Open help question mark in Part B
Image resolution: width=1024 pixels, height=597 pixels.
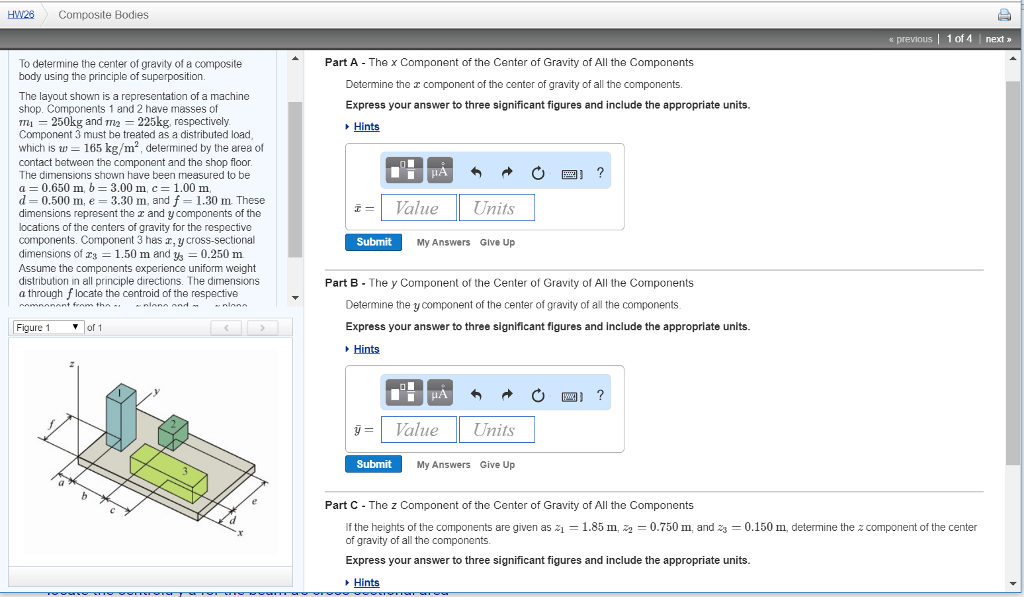coord(600,395)
